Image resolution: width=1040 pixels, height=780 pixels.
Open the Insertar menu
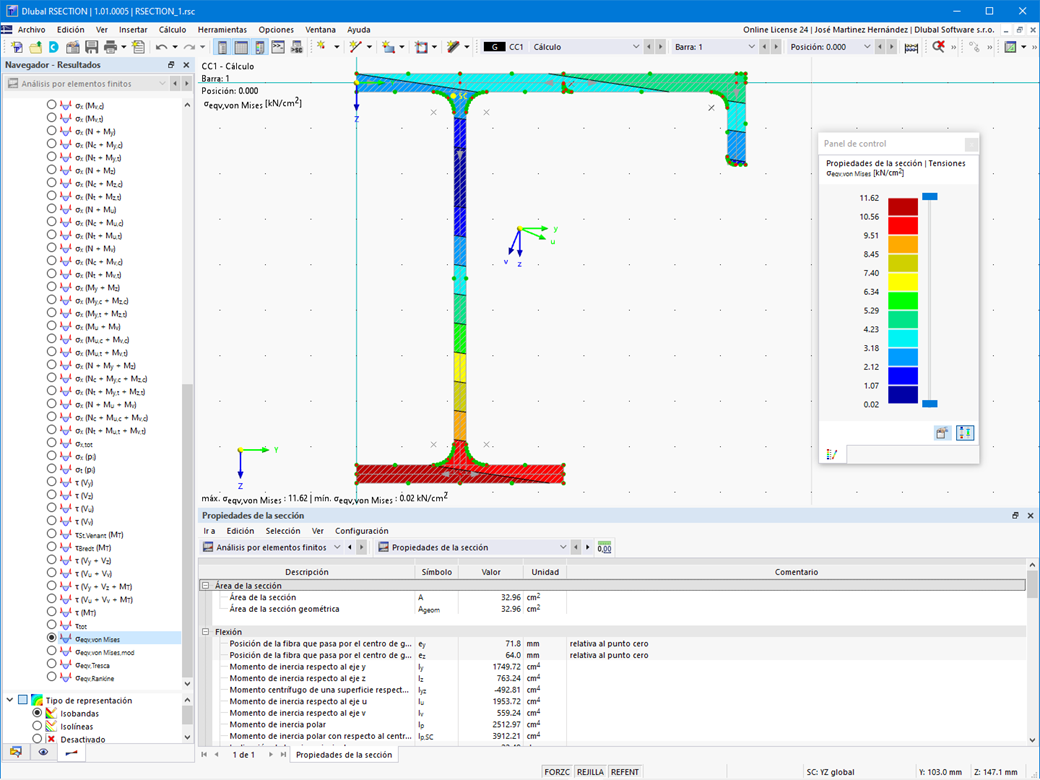133,30
